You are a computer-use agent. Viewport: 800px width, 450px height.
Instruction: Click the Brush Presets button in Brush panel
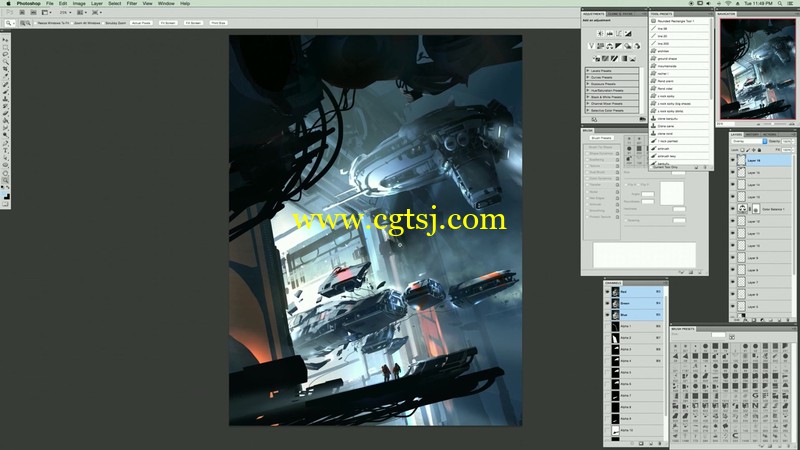[x=601, y=138]
